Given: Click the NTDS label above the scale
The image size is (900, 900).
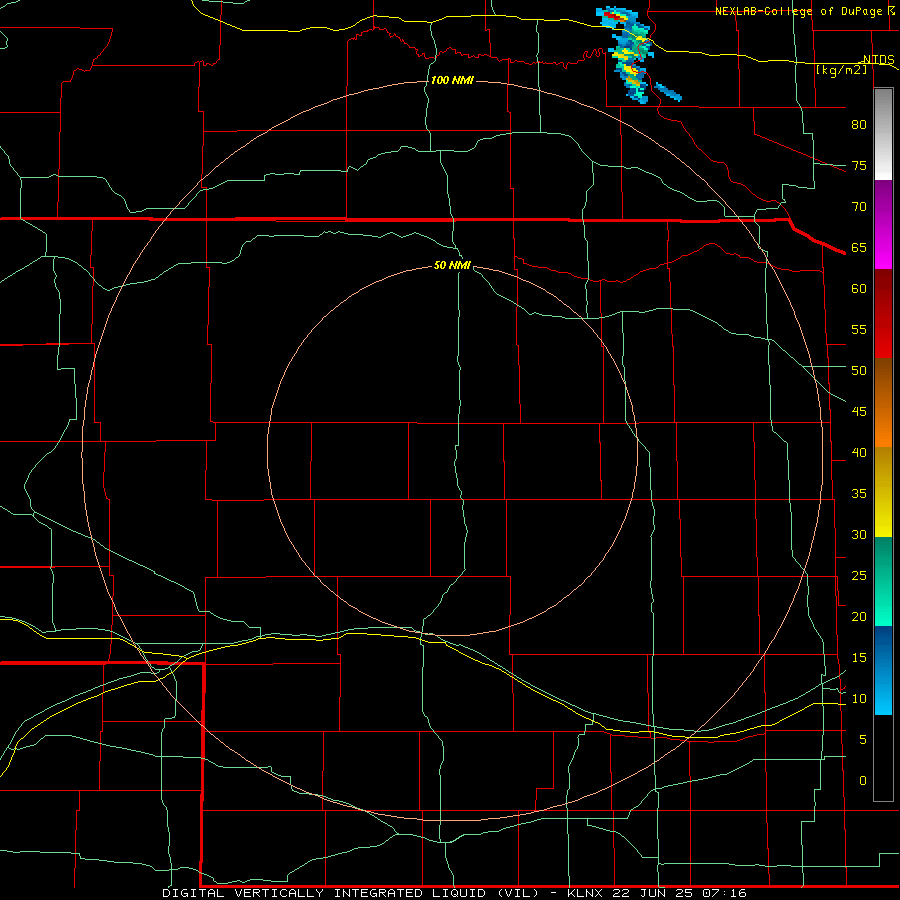Looking at the screenshot, I should (879, 60).
